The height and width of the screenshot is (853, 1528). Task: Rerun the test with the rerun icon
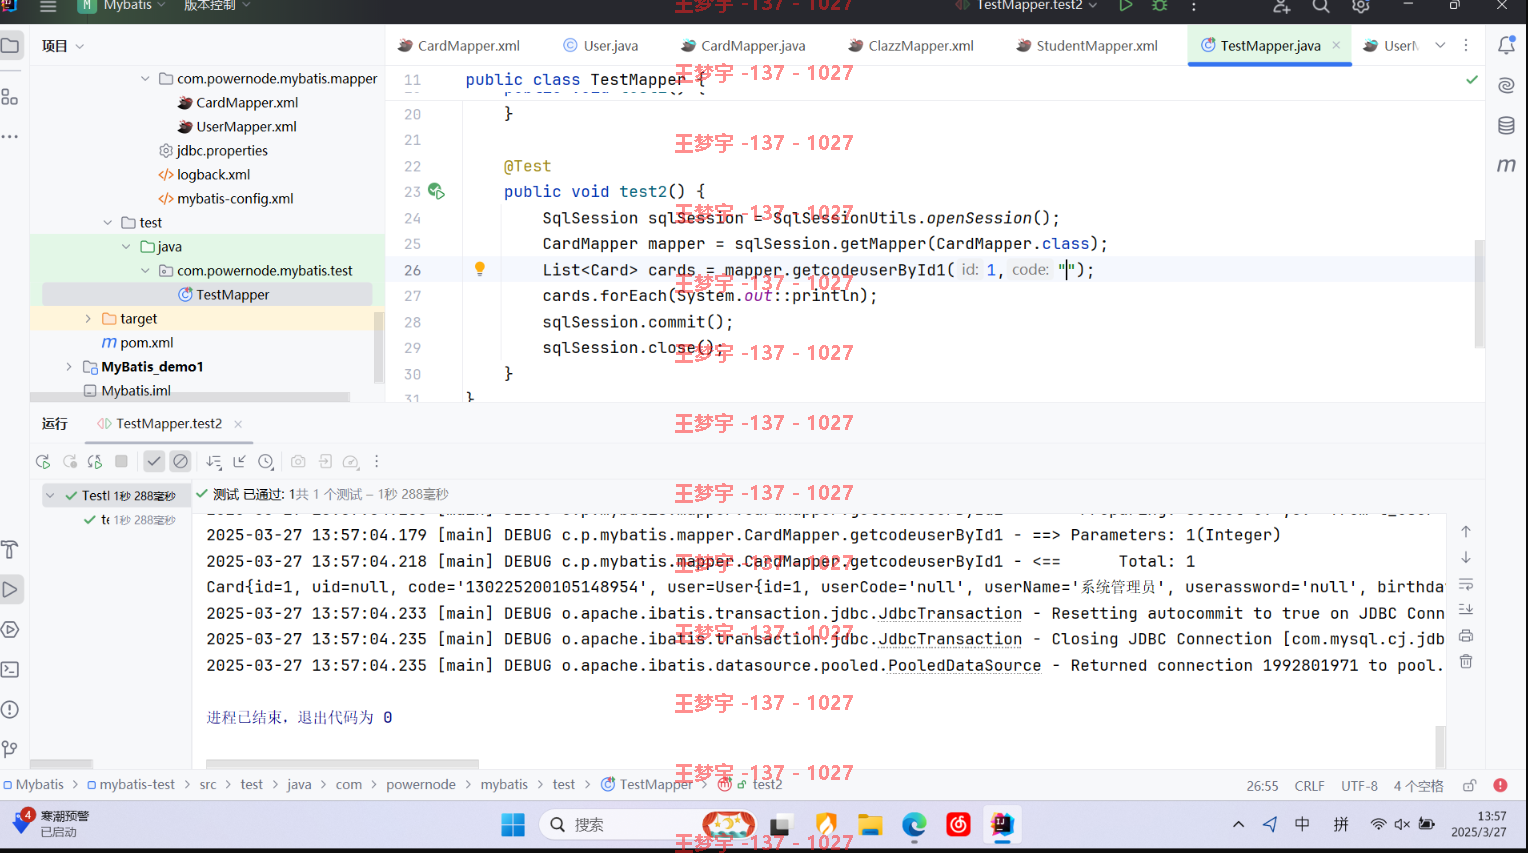click(x=43, y=461)
